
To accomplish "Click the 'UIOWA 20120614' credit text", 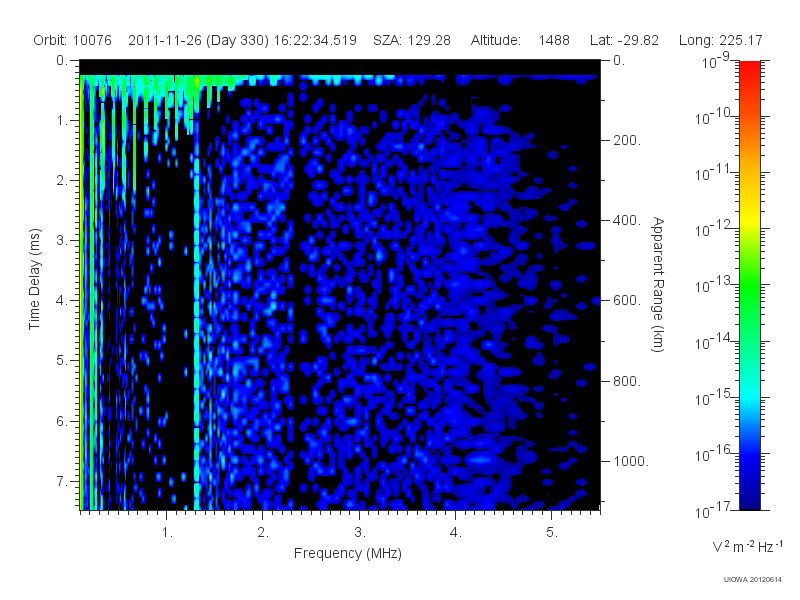I will pyautogui.click(x=753, y=579).
